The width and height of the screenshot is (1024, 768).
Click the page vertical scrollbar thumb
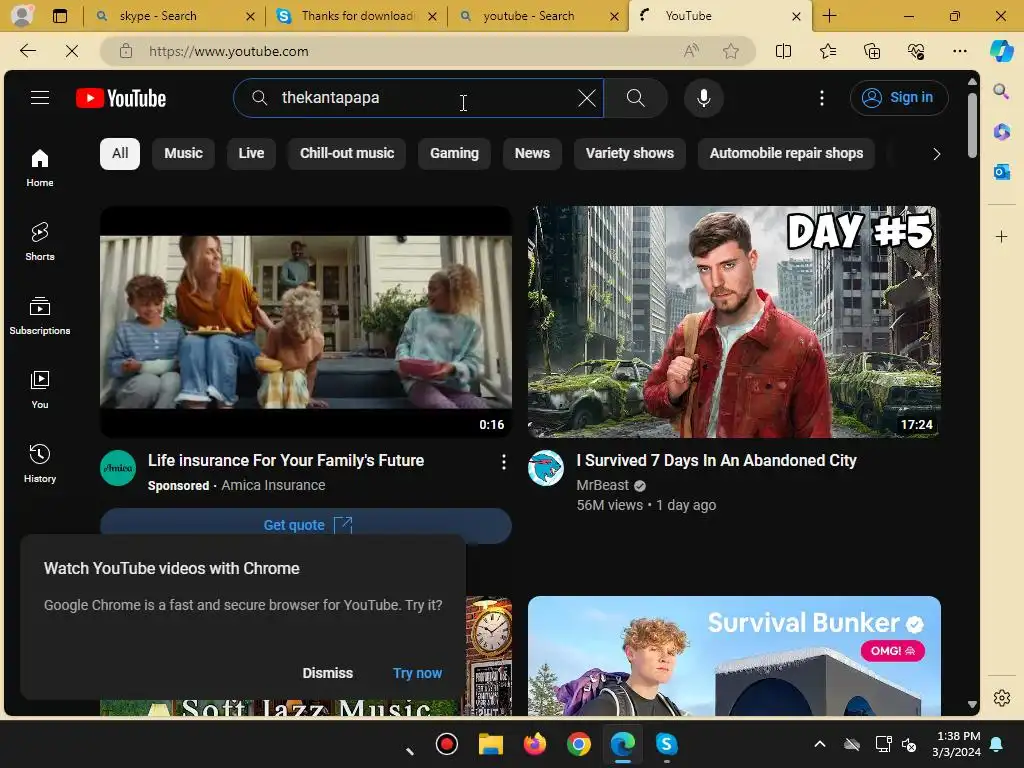972,125
